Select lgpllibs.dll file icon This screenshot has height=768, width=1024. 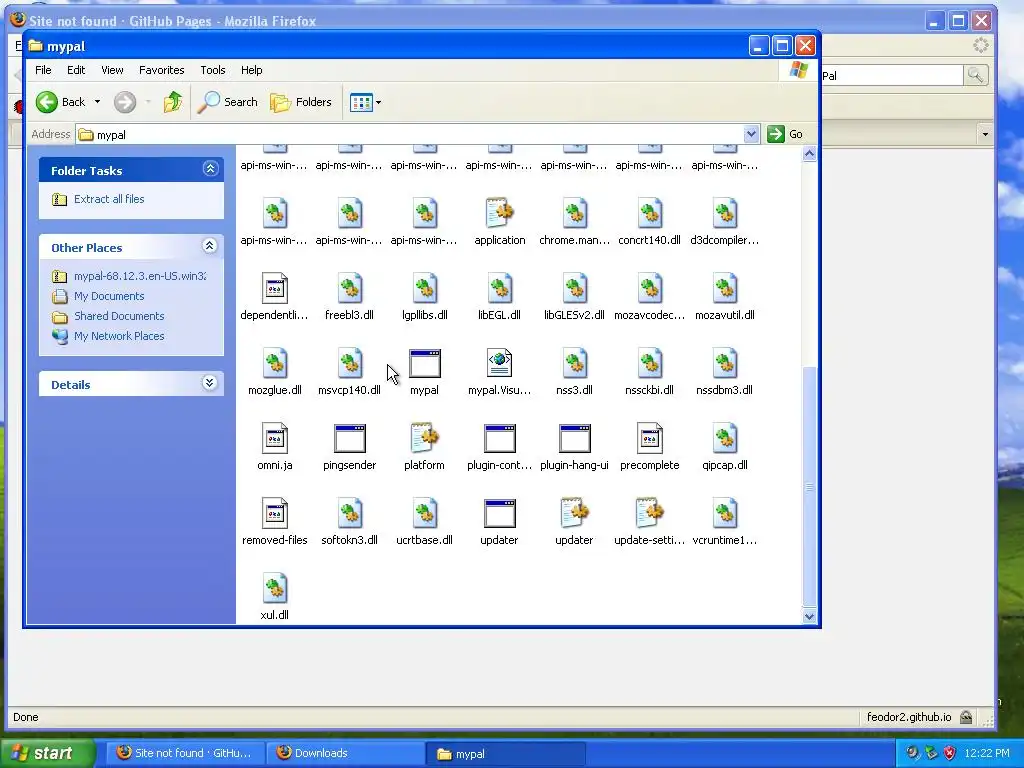coord(424,289)
